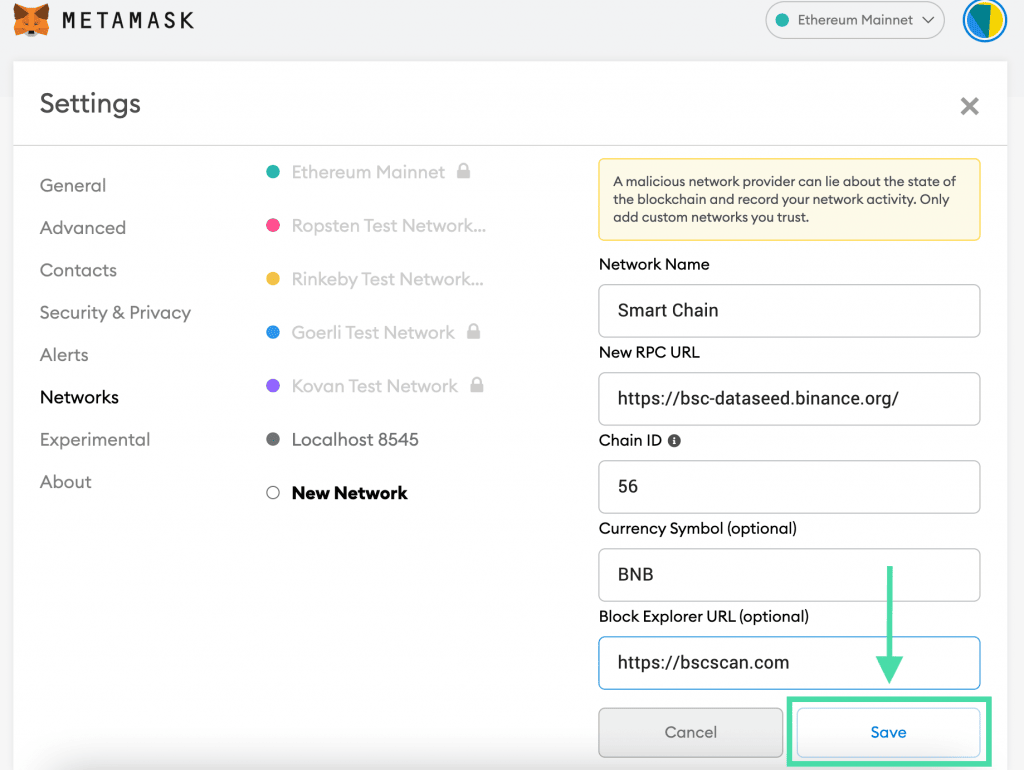The height and width of the screenshot is (770, 1024).
Task: Close the Settings panel
Action: tap(969, 106)
